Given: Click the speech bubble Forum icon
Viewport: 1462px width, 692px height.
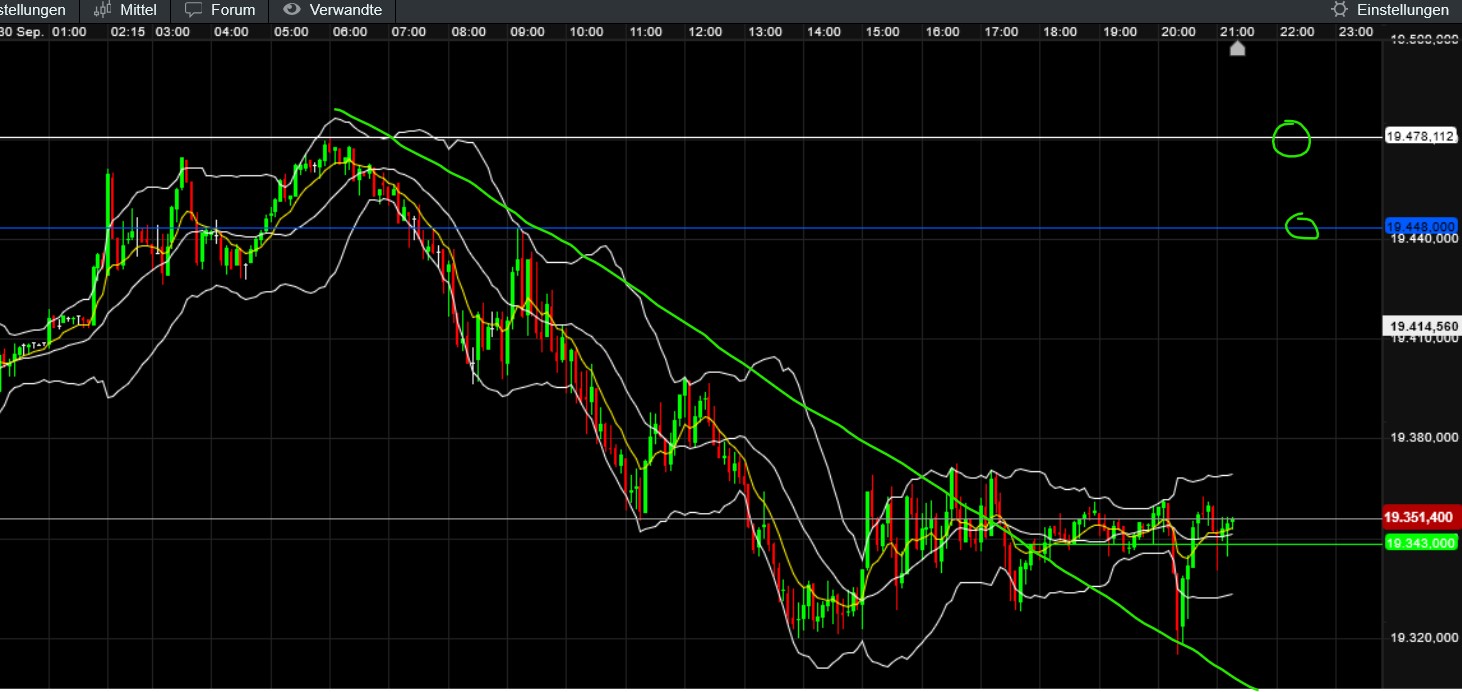Looking at the screenshot, I should pyautogui.click(x=193, y=10).
